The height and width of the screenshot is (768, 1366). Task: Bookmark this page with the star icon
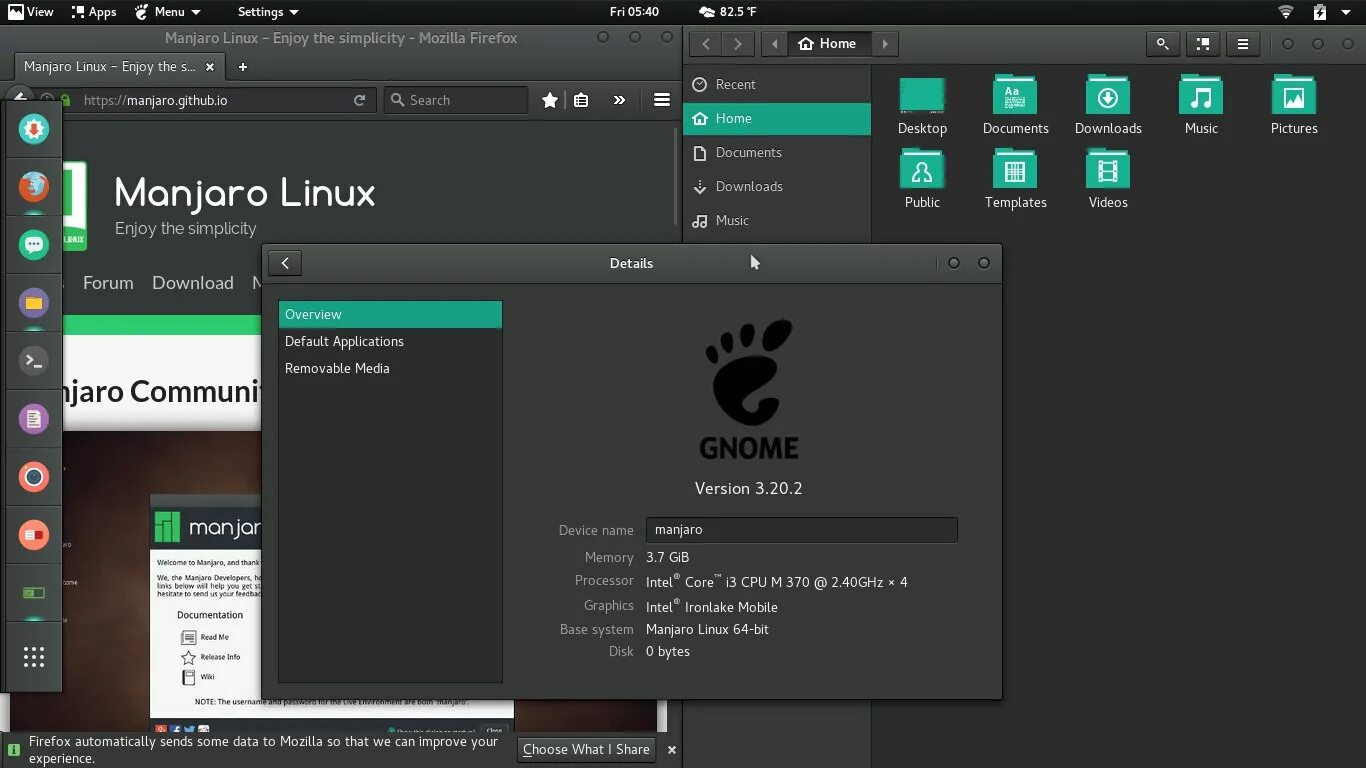coord(550,100)
